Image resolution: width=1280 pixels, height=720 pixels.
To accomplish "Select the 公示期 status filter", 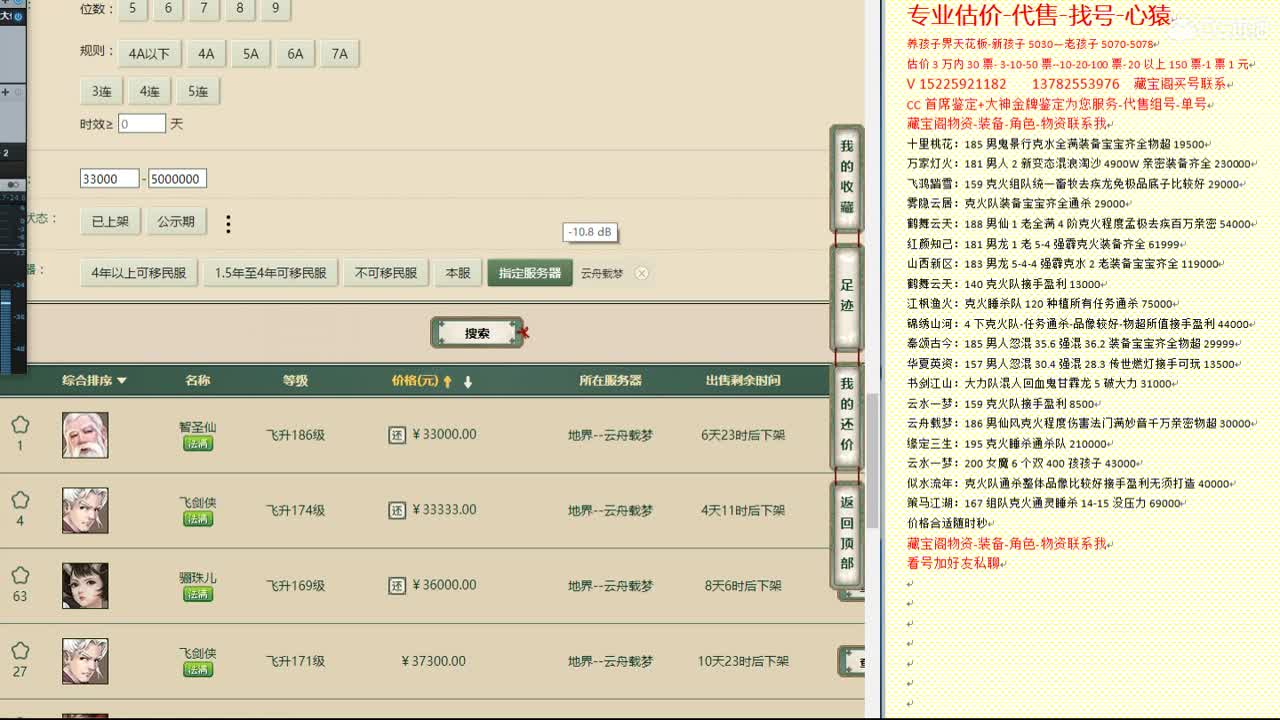I will point(176,221).
